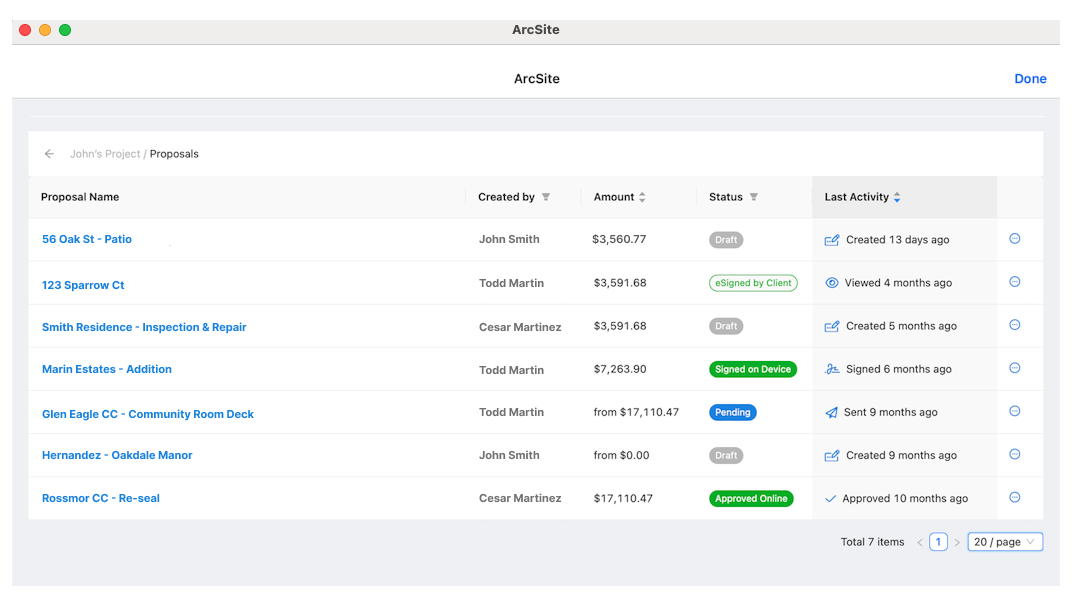Click the created icon in Smith Residence row
1072x606 pixels.
pos(831,326)
